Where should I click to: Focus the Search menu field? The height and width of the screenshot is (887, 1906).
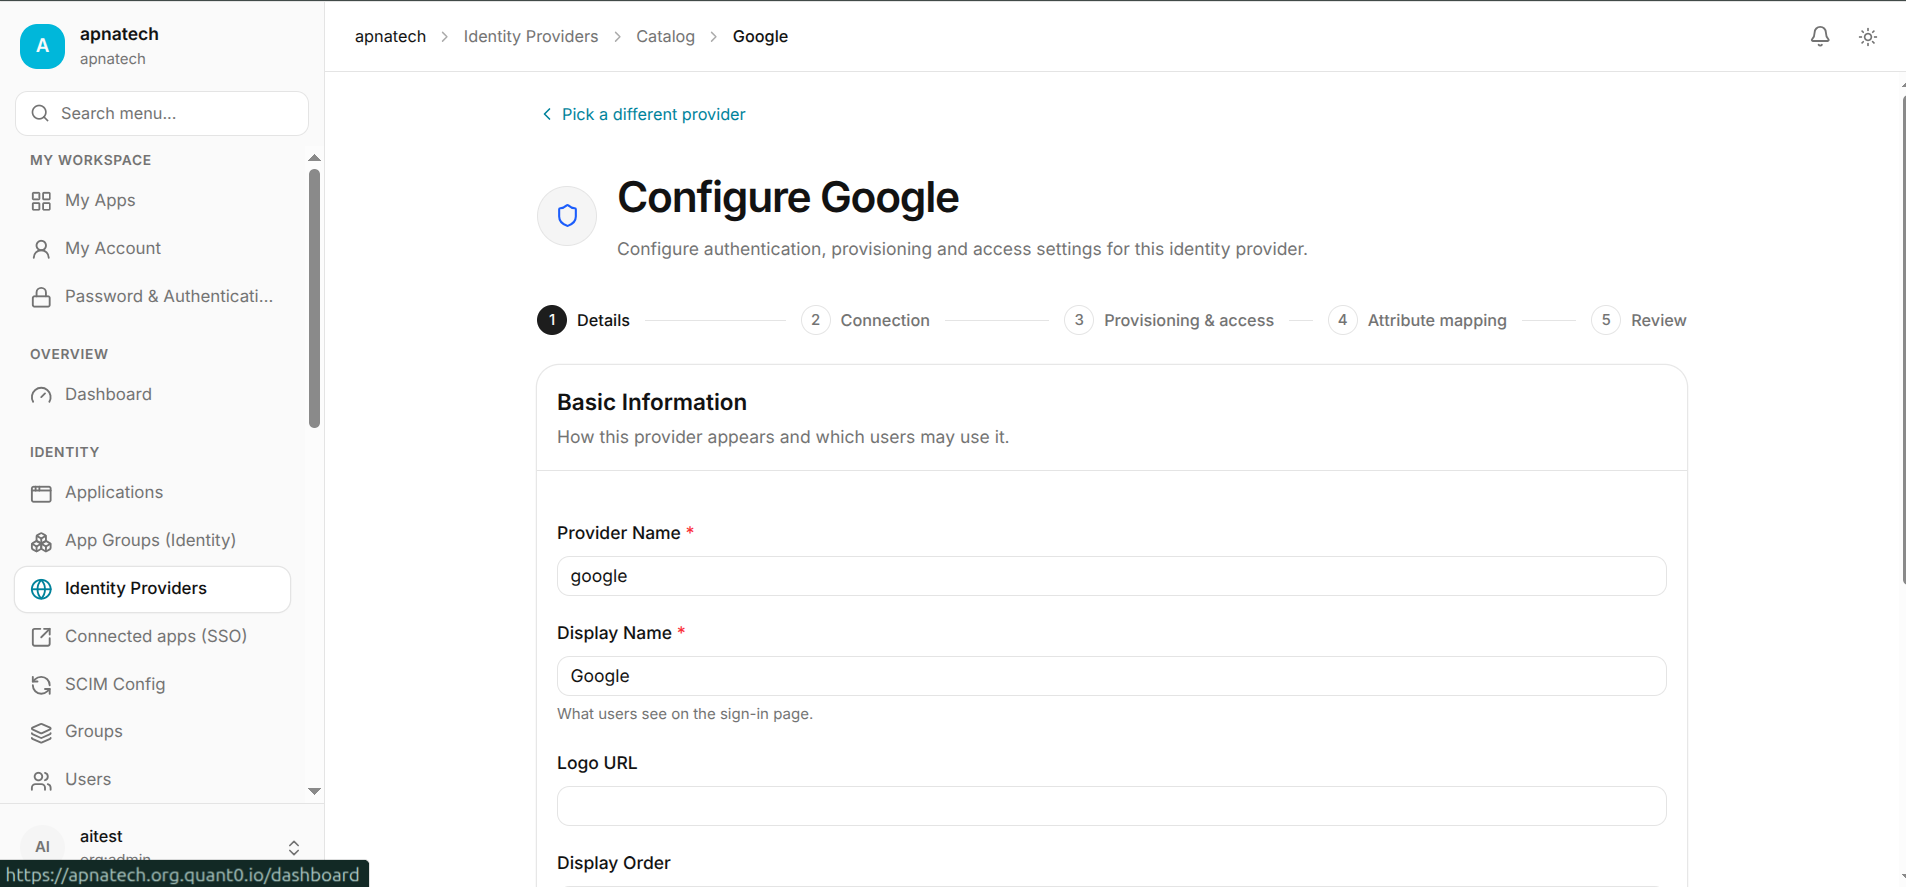click(162, 113)
